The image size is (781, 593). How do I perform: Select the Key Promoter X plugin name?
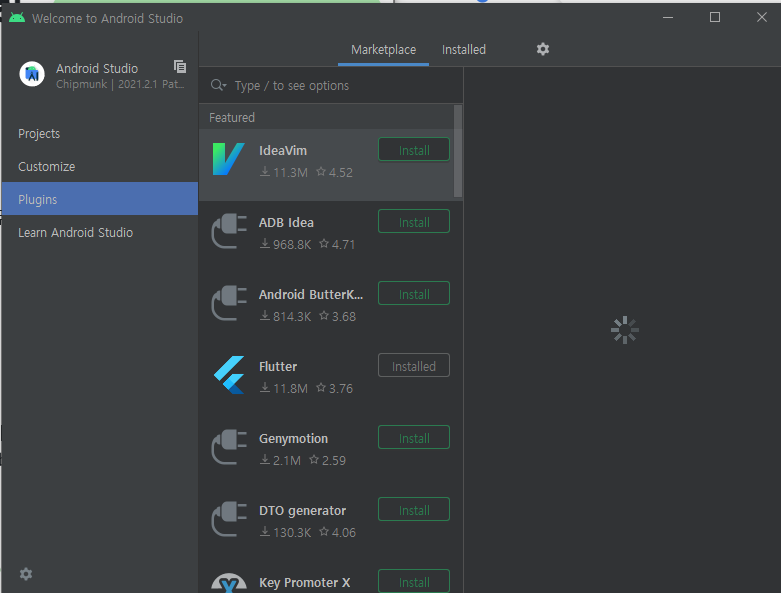[304, 583]
